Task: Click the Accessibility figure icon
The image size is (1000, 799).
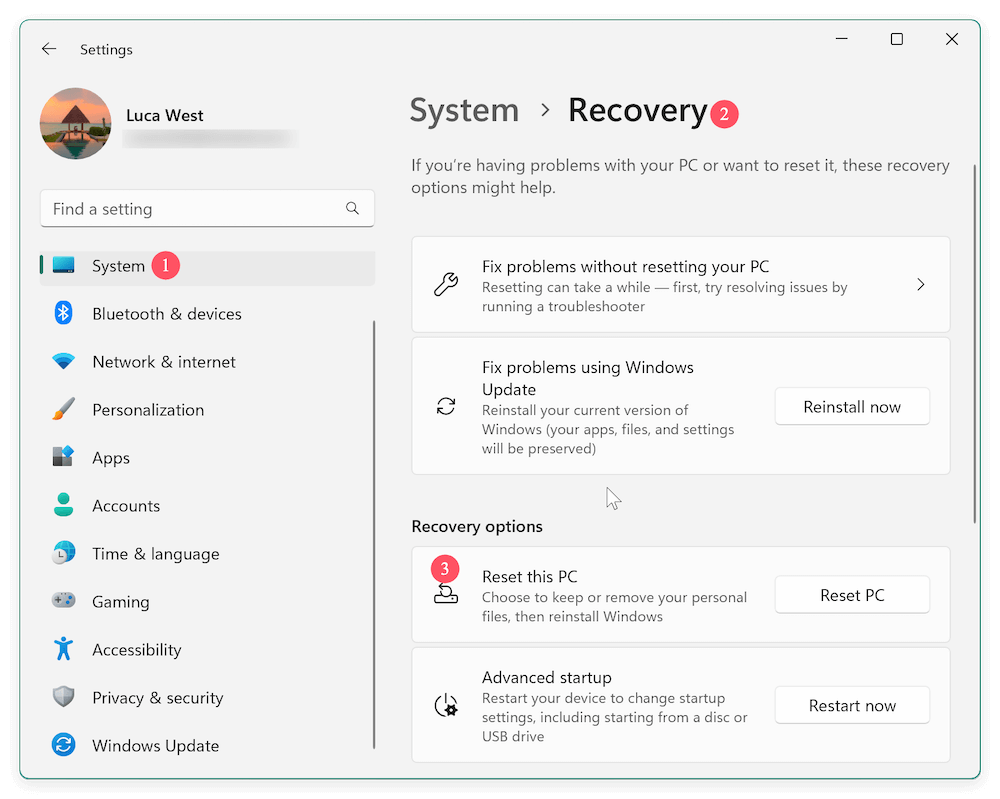Action: click(63, 649)
